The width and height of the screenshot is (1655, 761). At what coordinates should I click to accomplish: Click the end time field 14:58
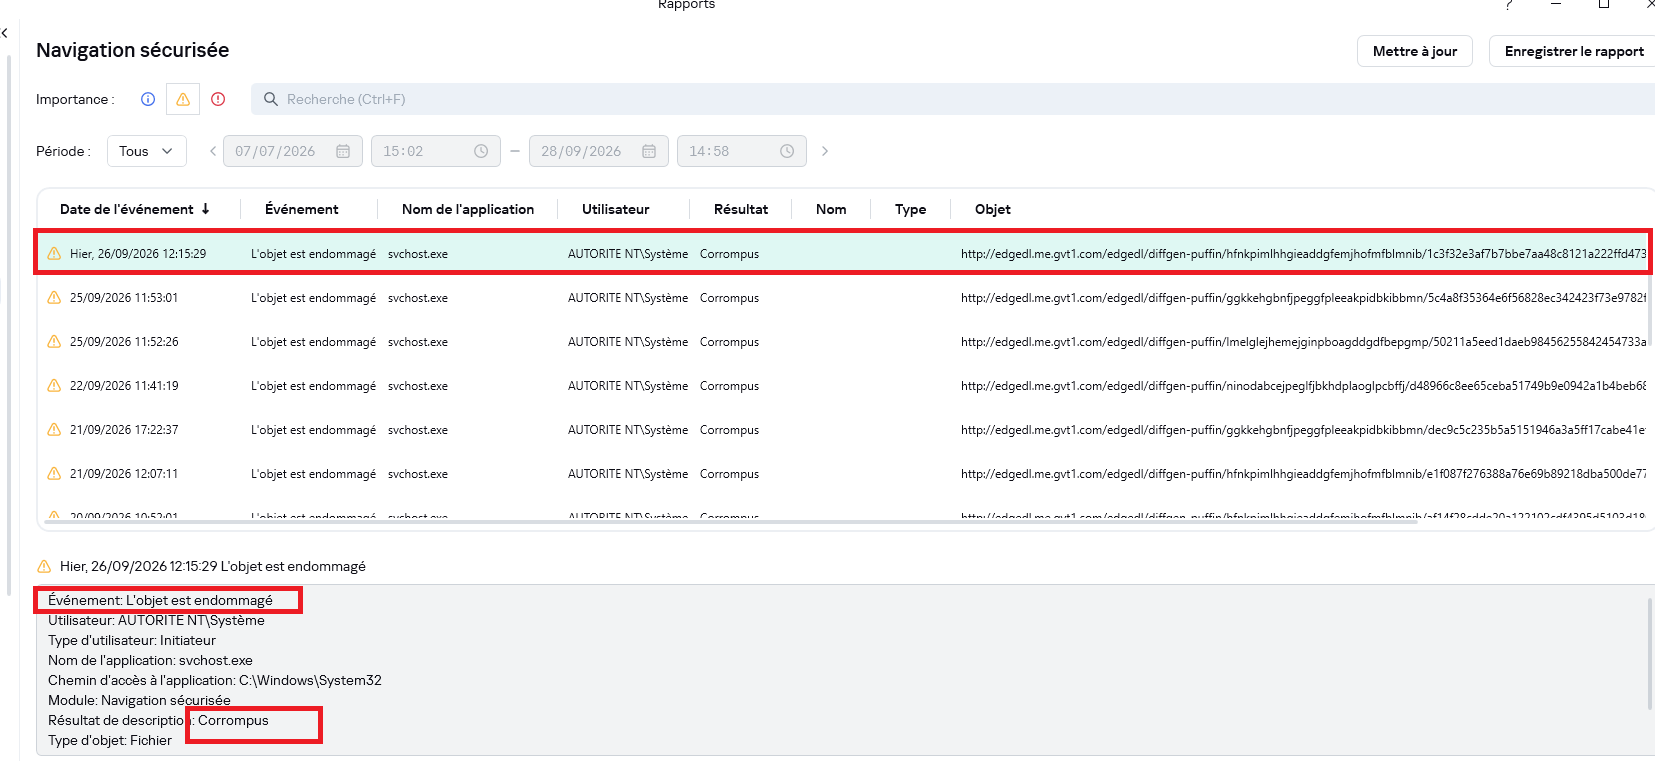pos(741,151)
